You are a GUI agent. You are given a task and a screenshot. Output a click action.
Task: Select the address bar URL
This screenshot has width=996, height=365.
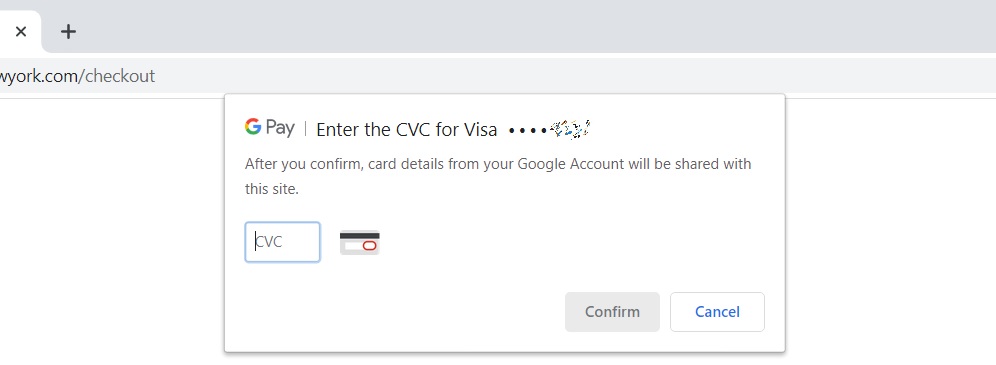coord(77,76)
